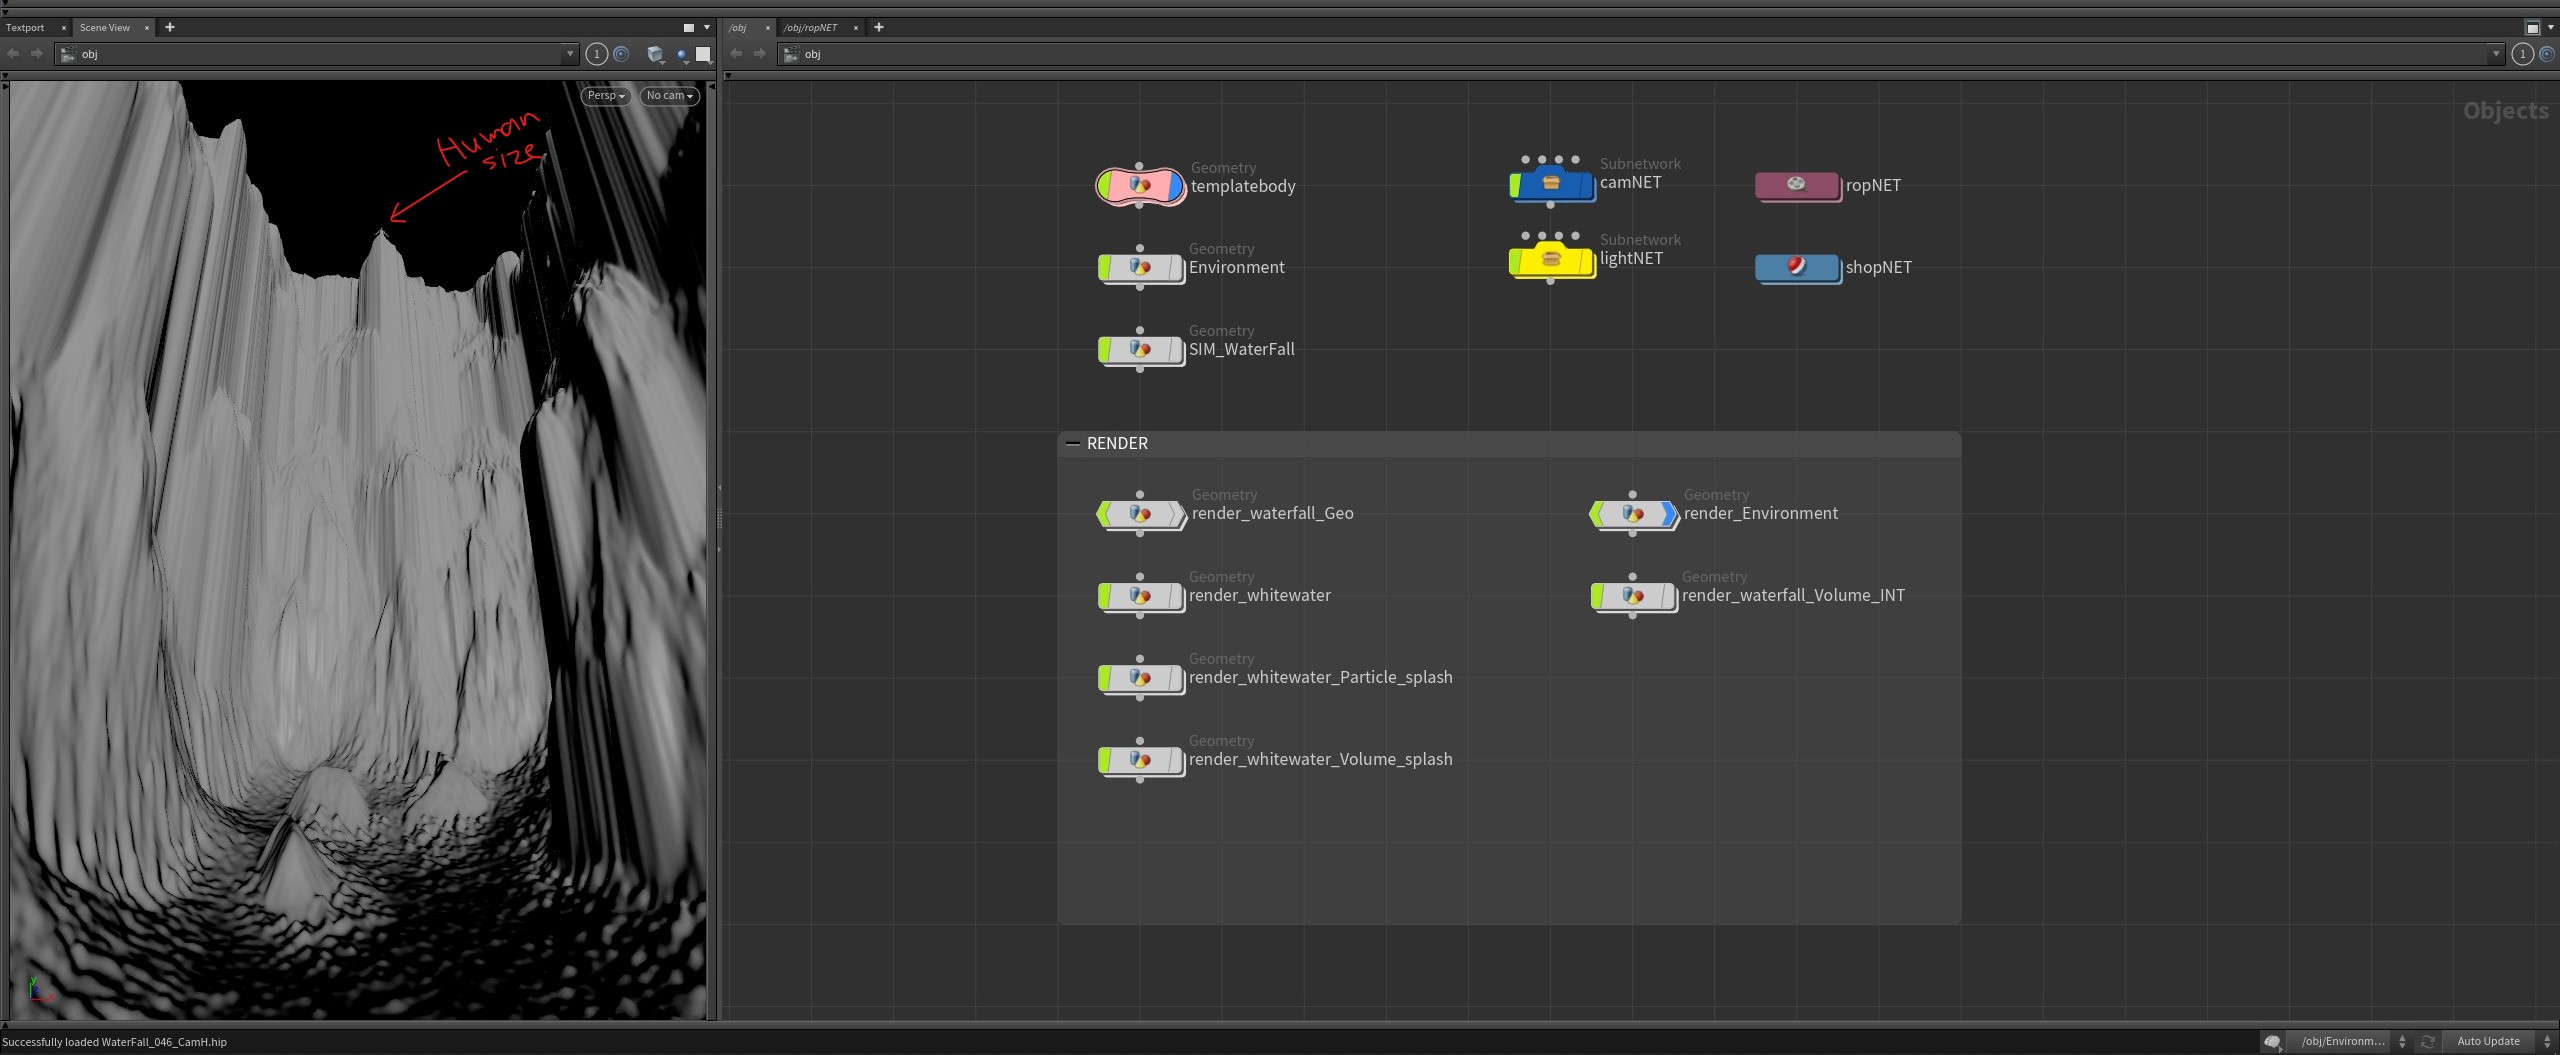Toggle display flag on render_waterfall_Volume_INT node
2560x1055 pixels.
coord(1667,595)
